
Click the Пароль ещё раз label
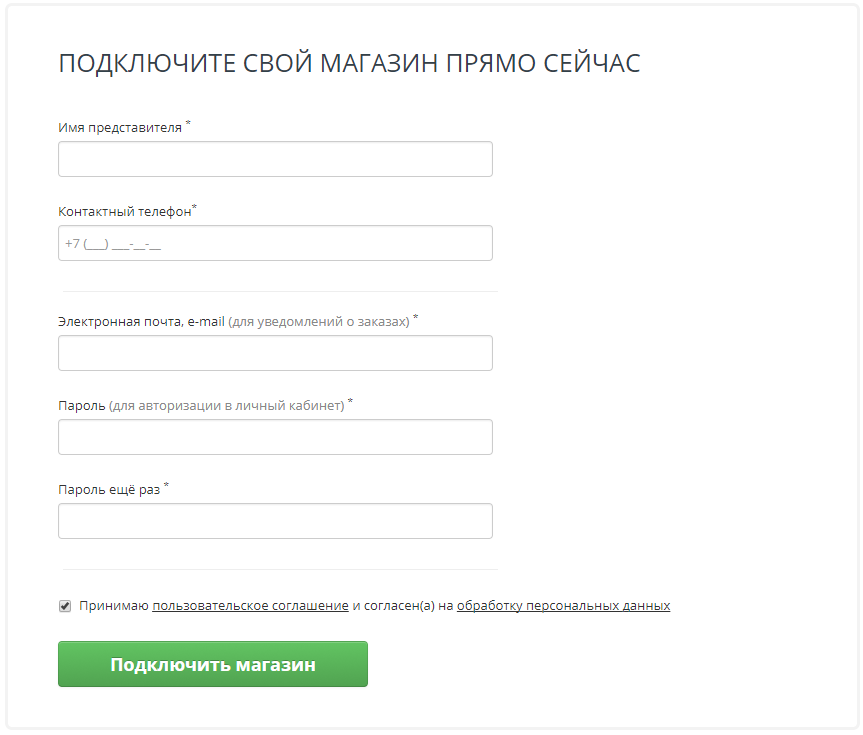pos(109,489)
